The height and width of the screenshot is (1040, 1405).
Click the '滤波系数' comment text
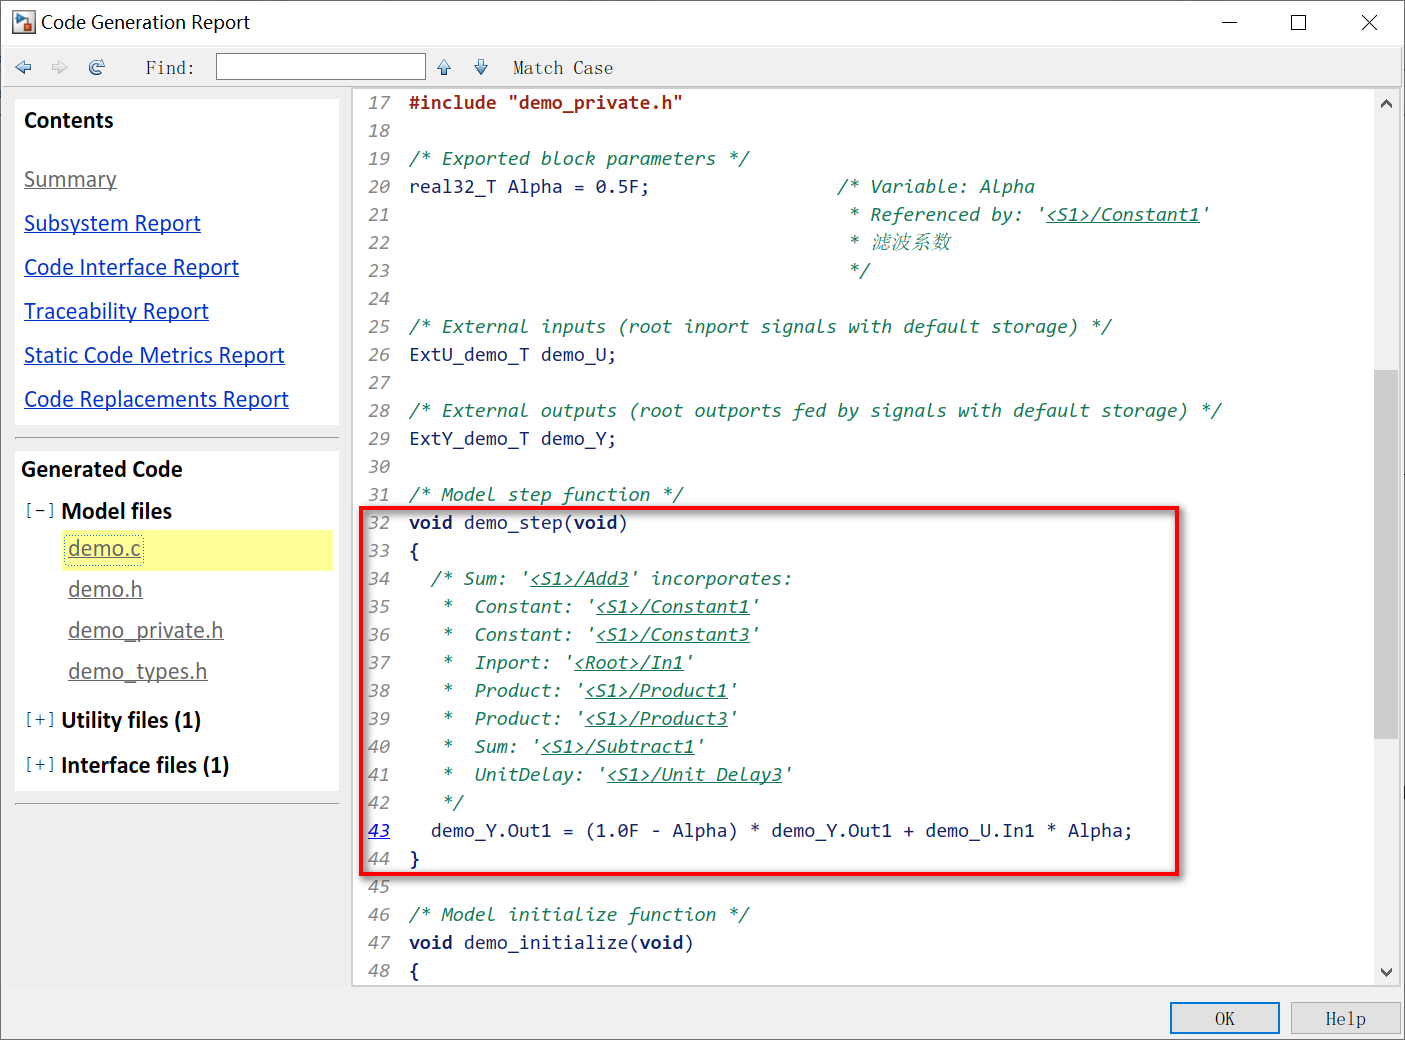pos(911,243)
